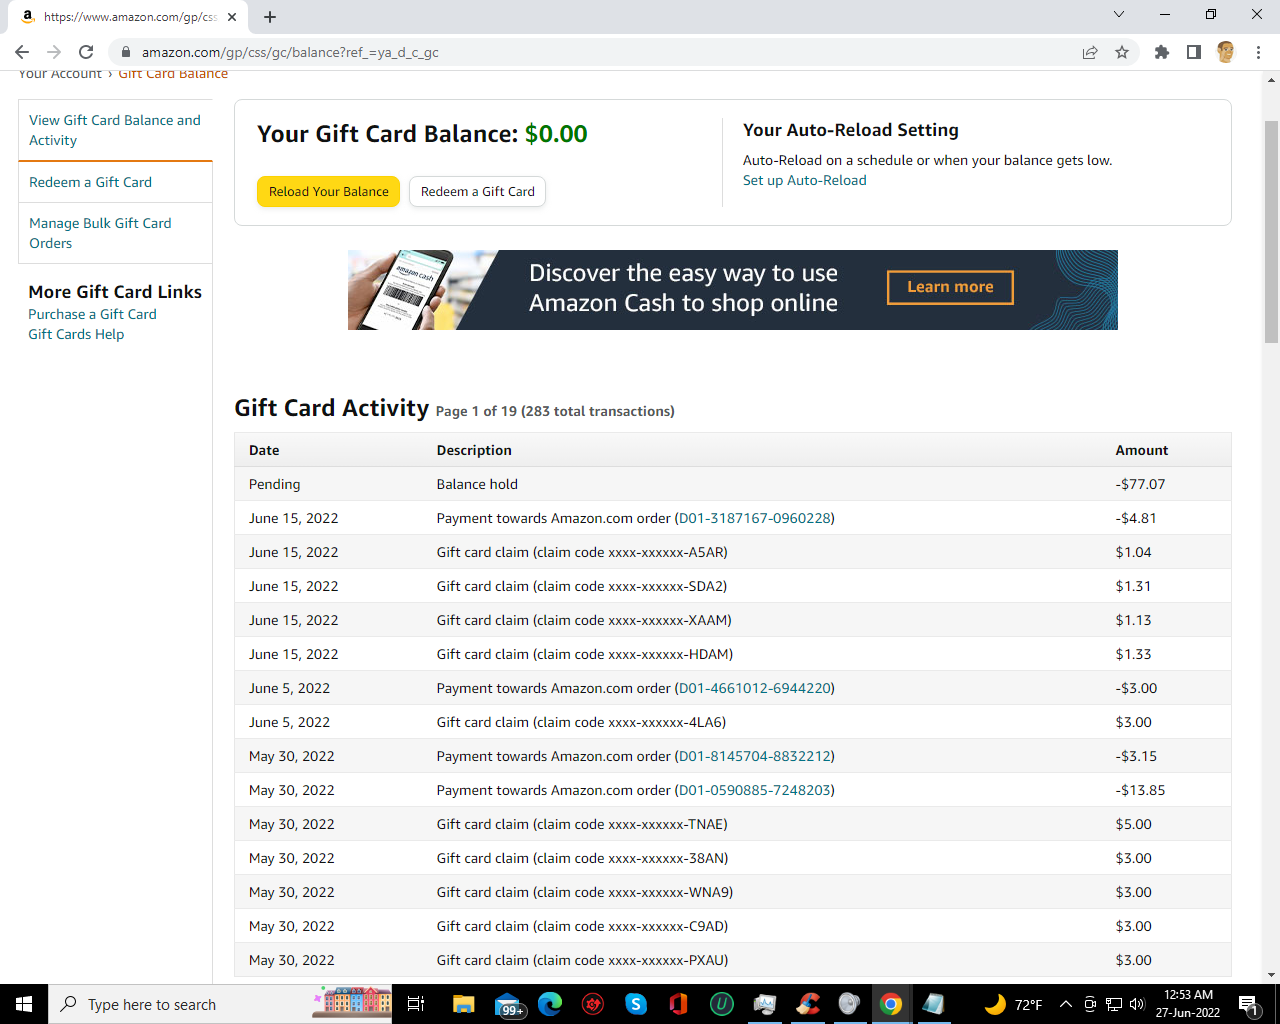
Task: Open File Explorer from taskbar
Action: tap(463, 1004)
